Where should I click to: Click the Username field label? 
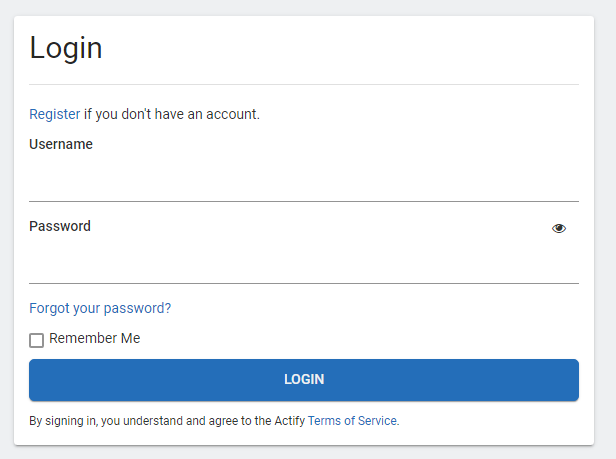click(x=61, y=144)
